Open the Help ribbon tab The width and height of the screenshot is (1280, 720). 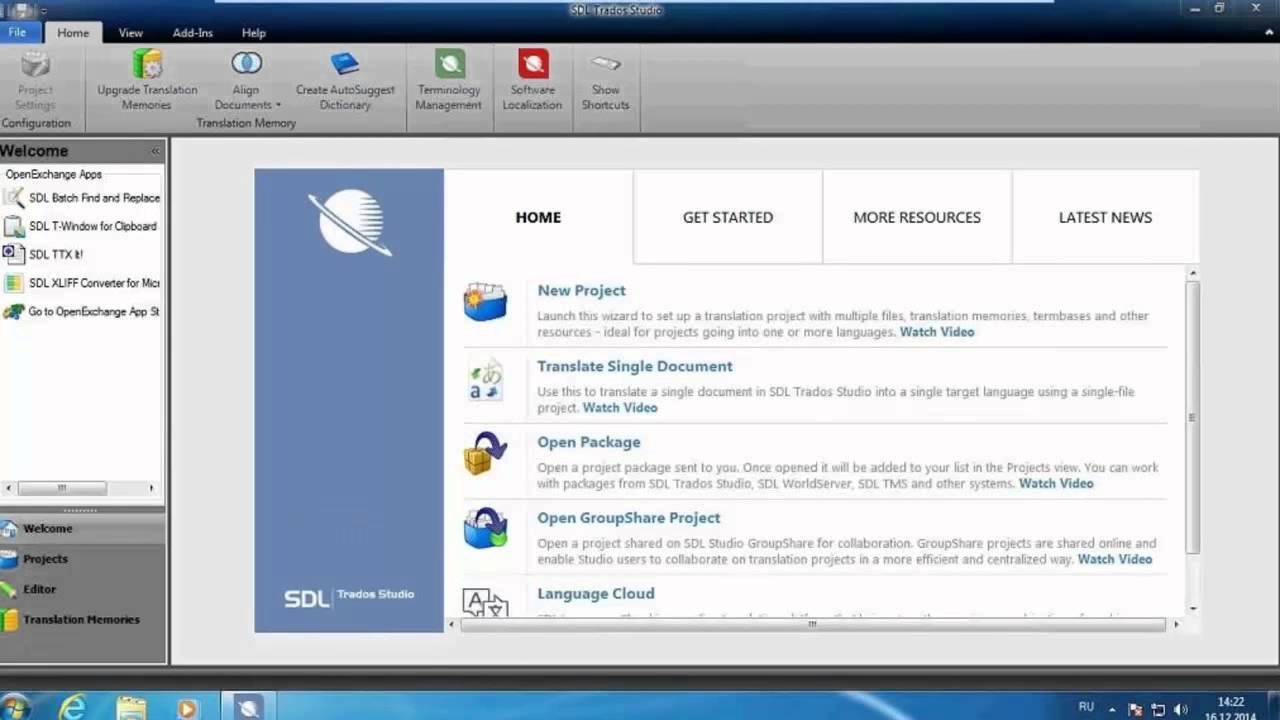pos(254,33)
